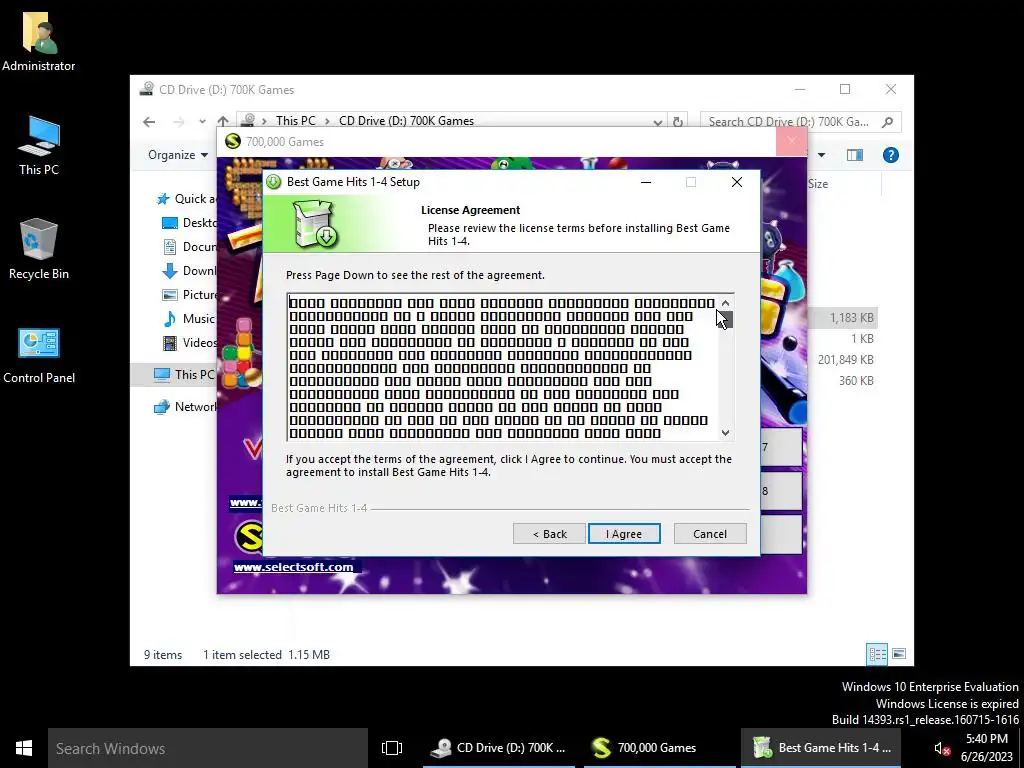The width and height of the screenshot is (1024, 768).
Task: Select the file sized 201,849 KB
Action: [845, 359]
